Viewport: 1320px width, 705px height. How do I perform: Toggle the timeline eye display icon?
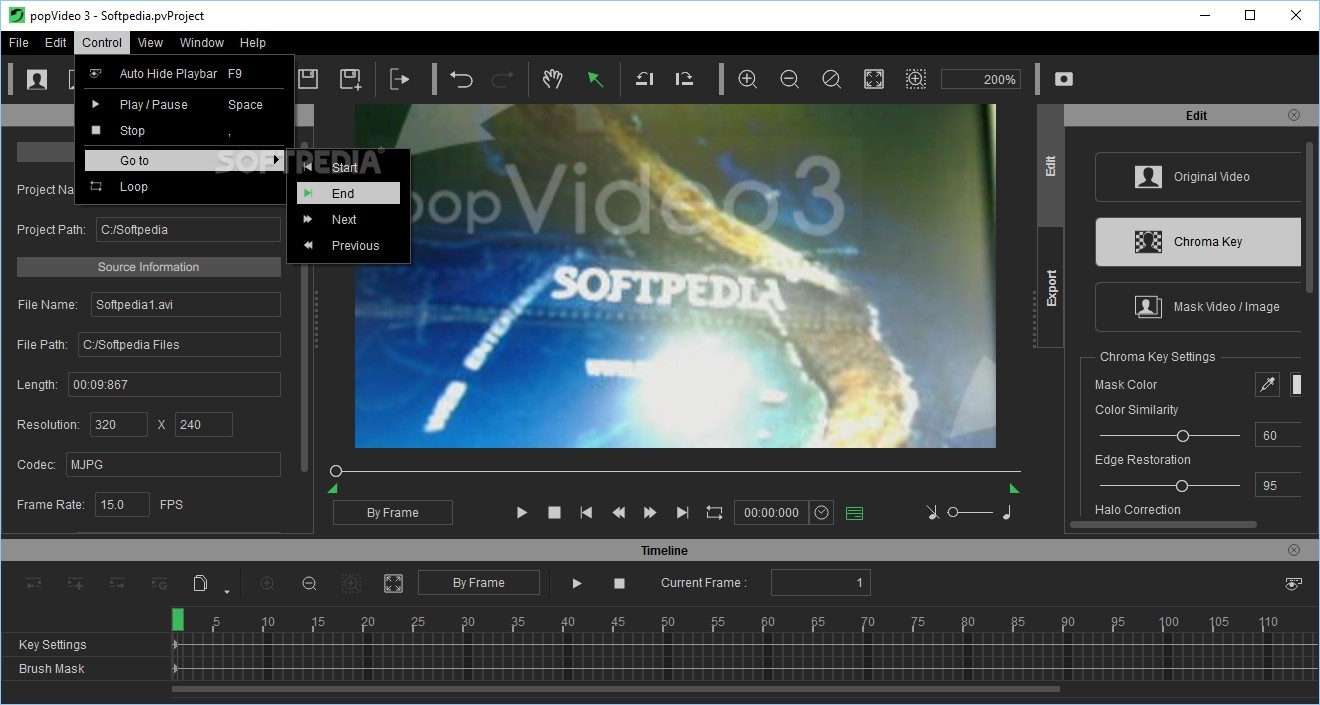(x=1294, y=584)
